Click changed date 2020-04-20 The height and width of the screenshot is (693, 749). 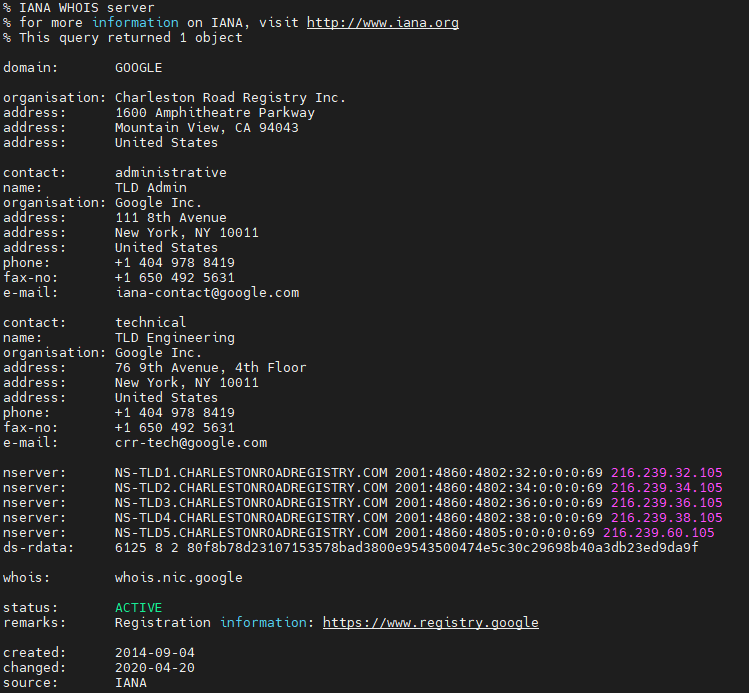point(155,667)
